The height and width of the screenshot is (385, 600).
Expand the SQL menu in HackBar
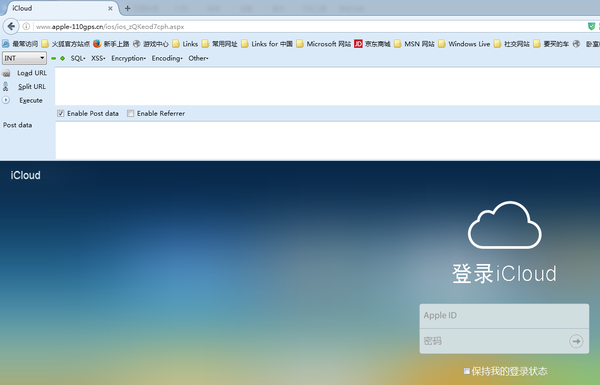(x=78, y=58)
